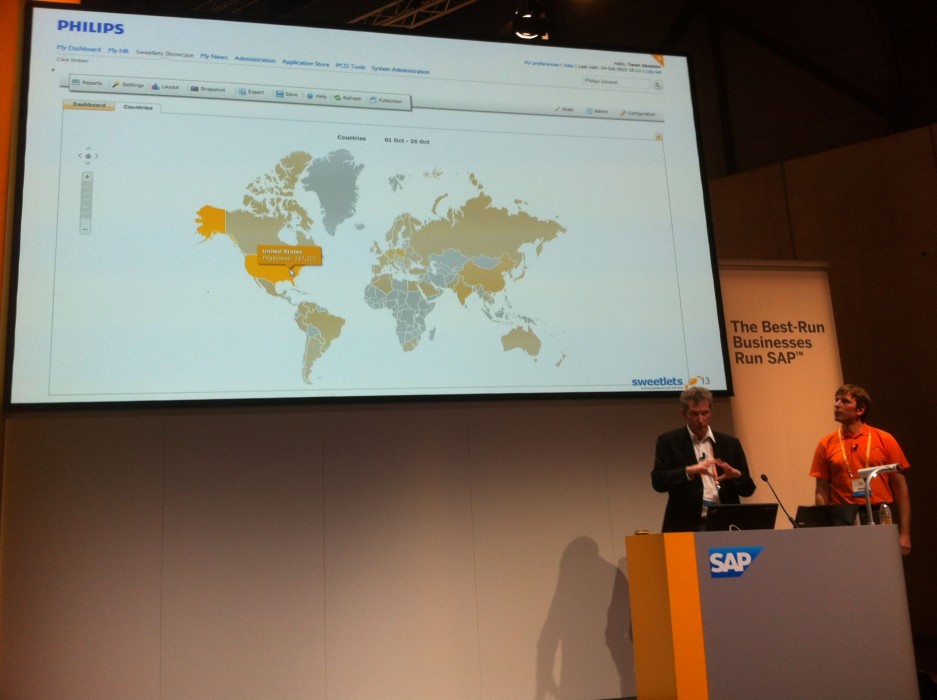The width and height of the screenshot is (937, 700).
Task: Open the Admin panel button
Action: tap(598, 111)
